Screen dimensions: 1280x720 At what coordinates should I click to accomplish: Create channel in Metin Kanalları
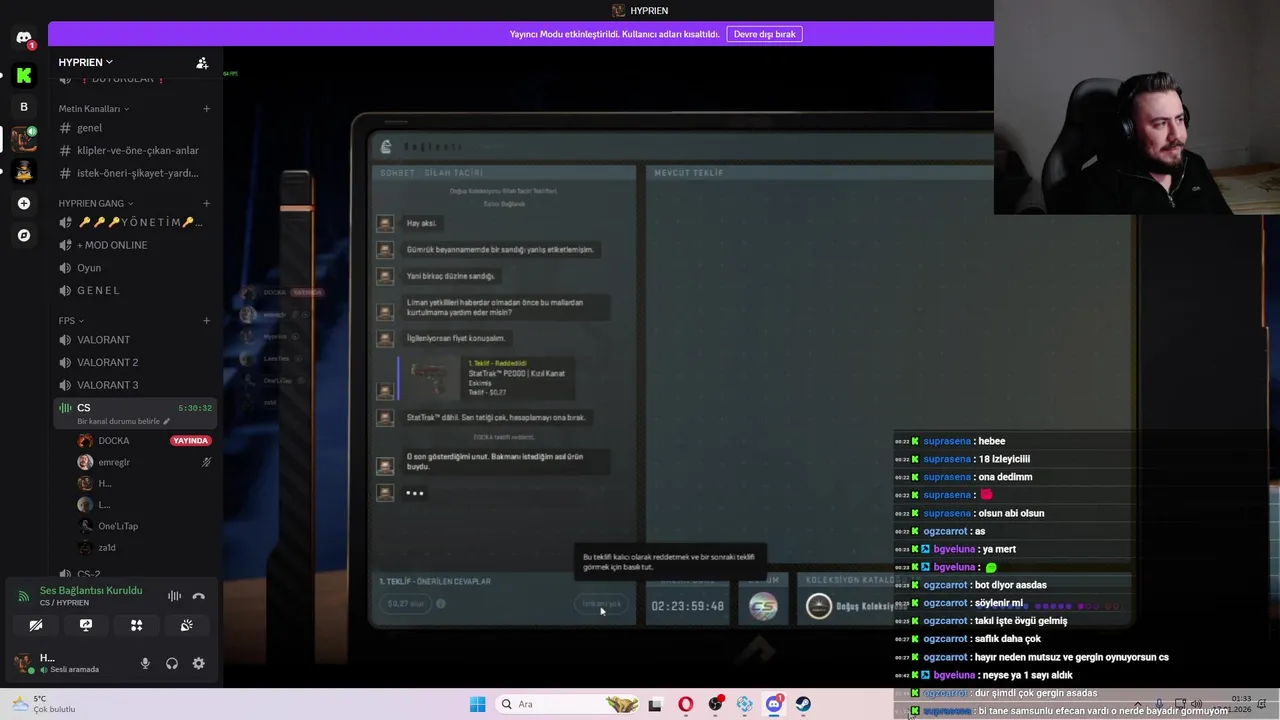206,108
